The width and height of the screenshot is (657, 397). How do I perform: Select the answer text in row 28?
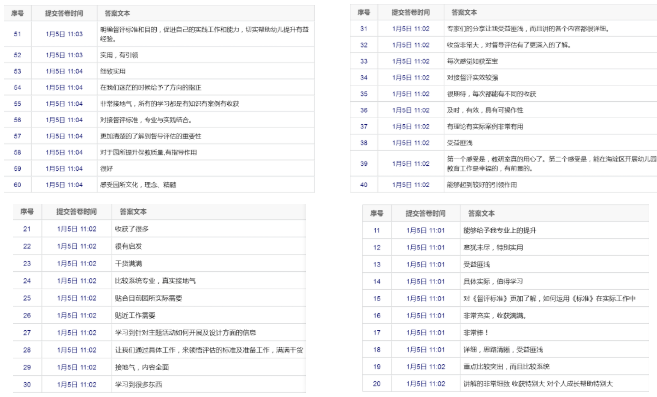(x=209, y=350)
